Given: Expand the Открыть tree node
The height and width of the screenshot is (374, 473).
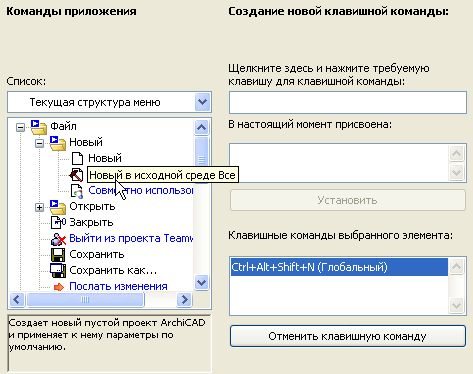Looking at the screenshot, I should pos(39,208).
